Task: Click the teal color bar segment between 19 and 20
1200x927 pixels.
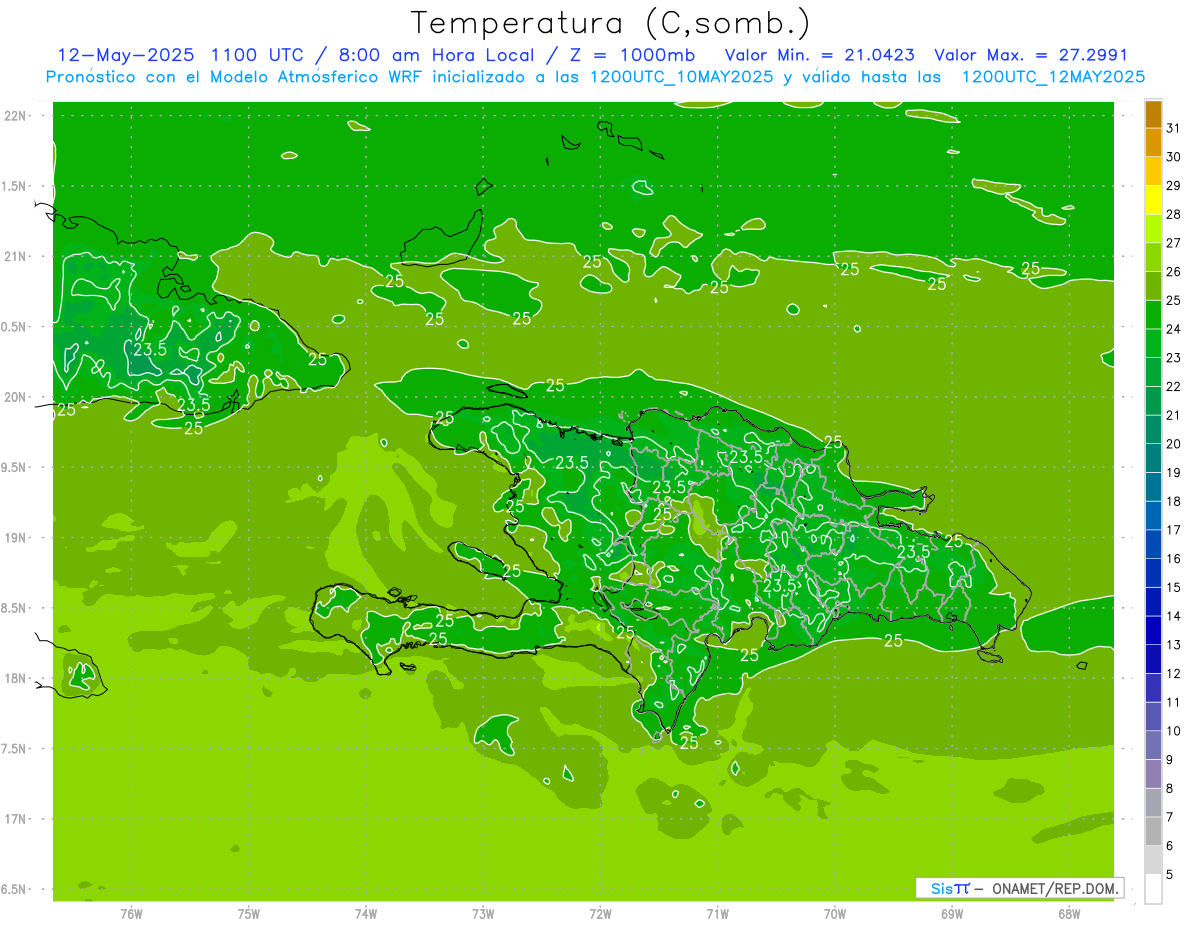Action: point(1153,458)
